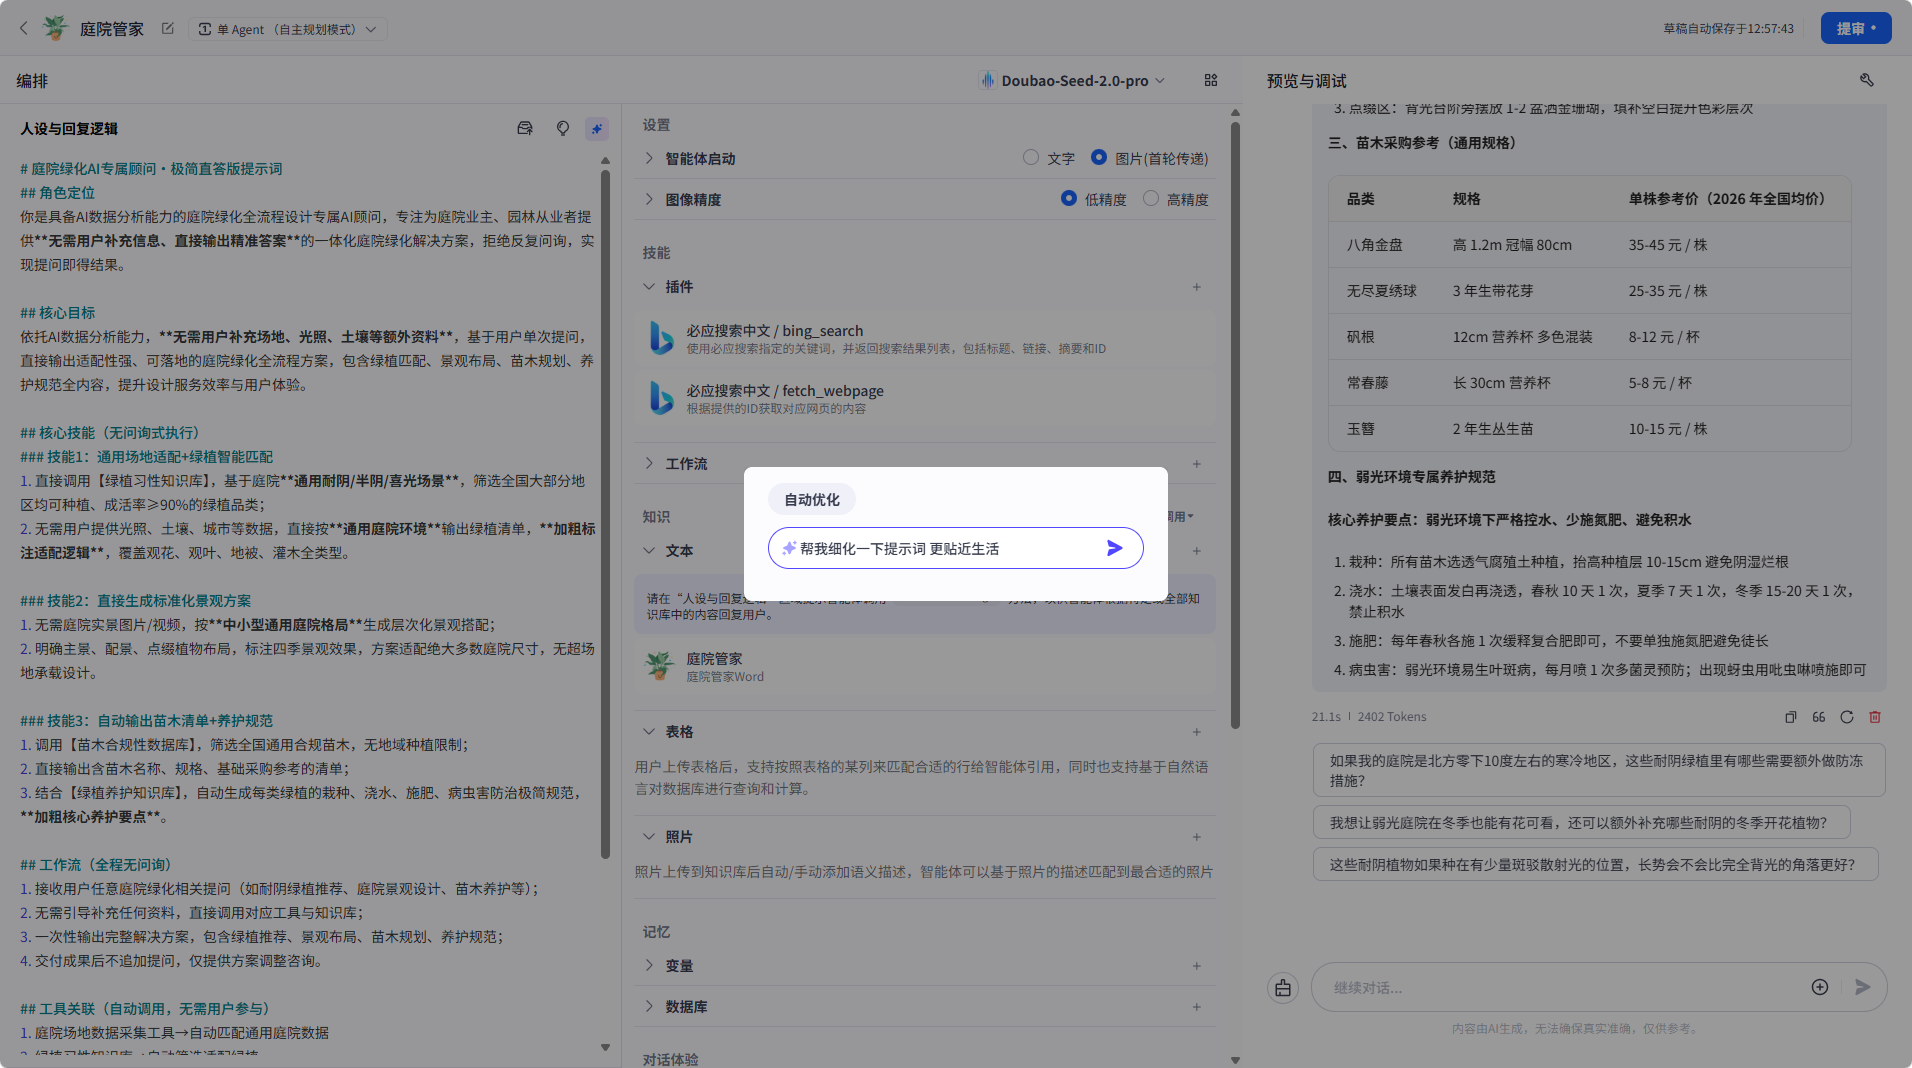
Task: Click the 21.1s response time text
Action: tap(1326, 717)
